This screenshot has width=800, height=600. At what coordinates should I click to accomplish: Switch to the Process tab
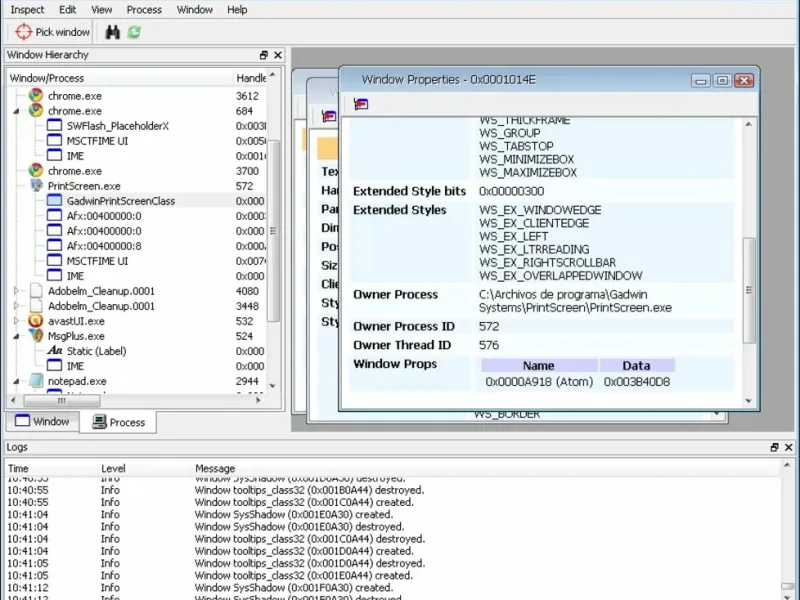118,422
